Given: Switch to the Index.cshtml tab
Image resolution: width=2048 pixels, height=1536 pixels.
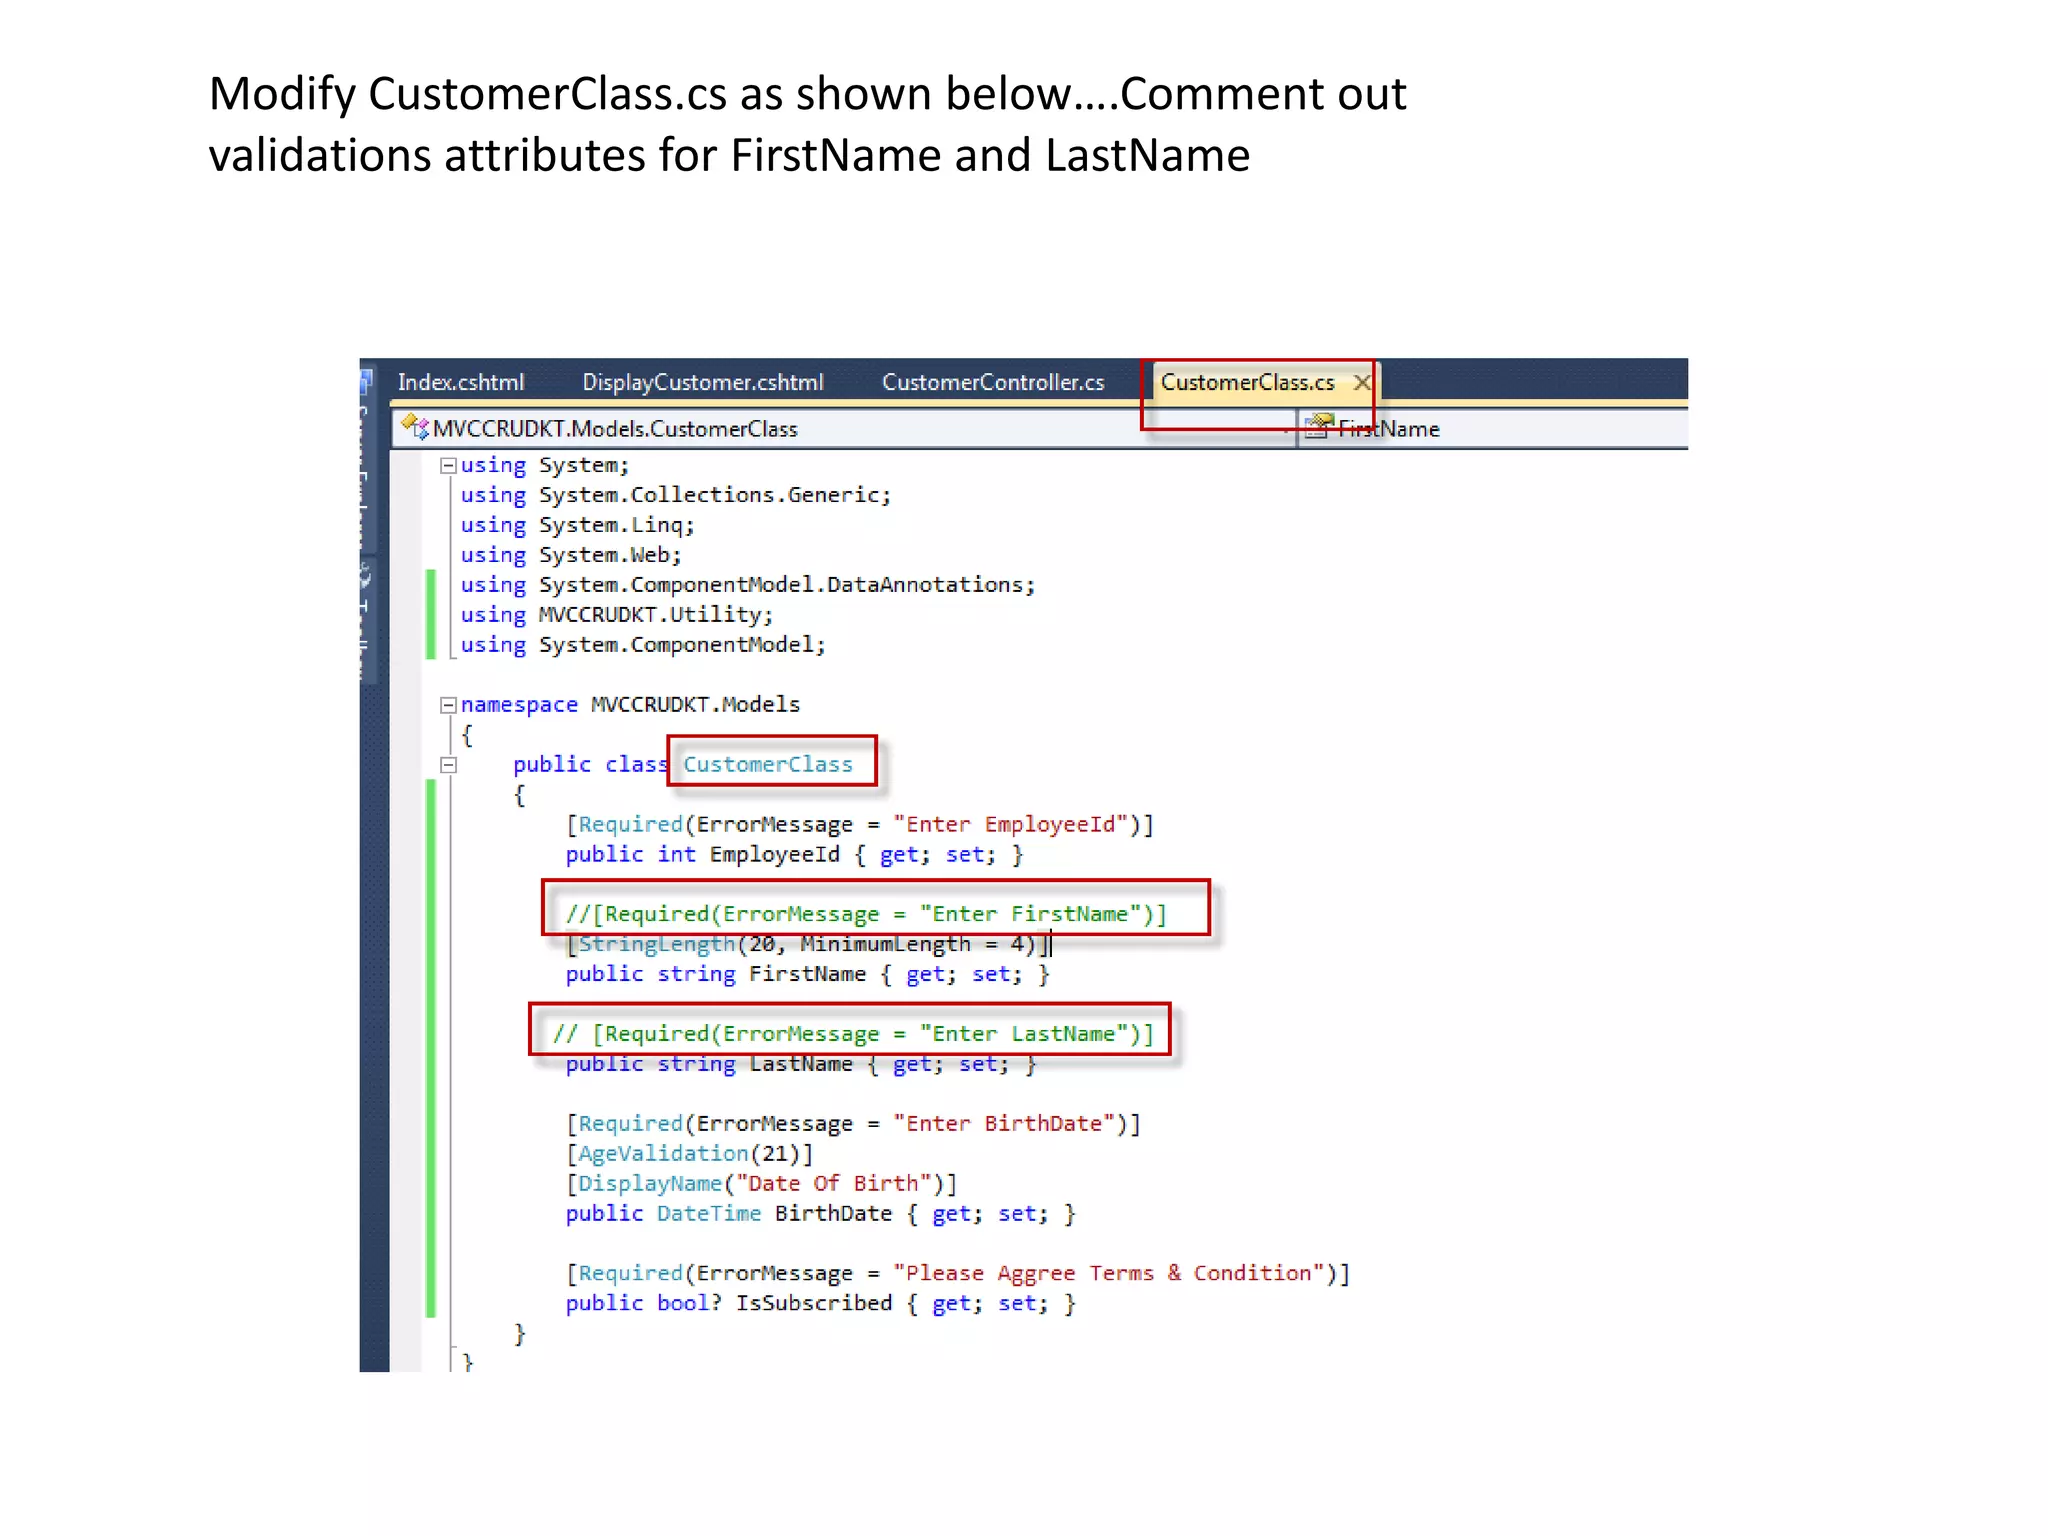Looking at the screenshot, I should pos(460,382).
